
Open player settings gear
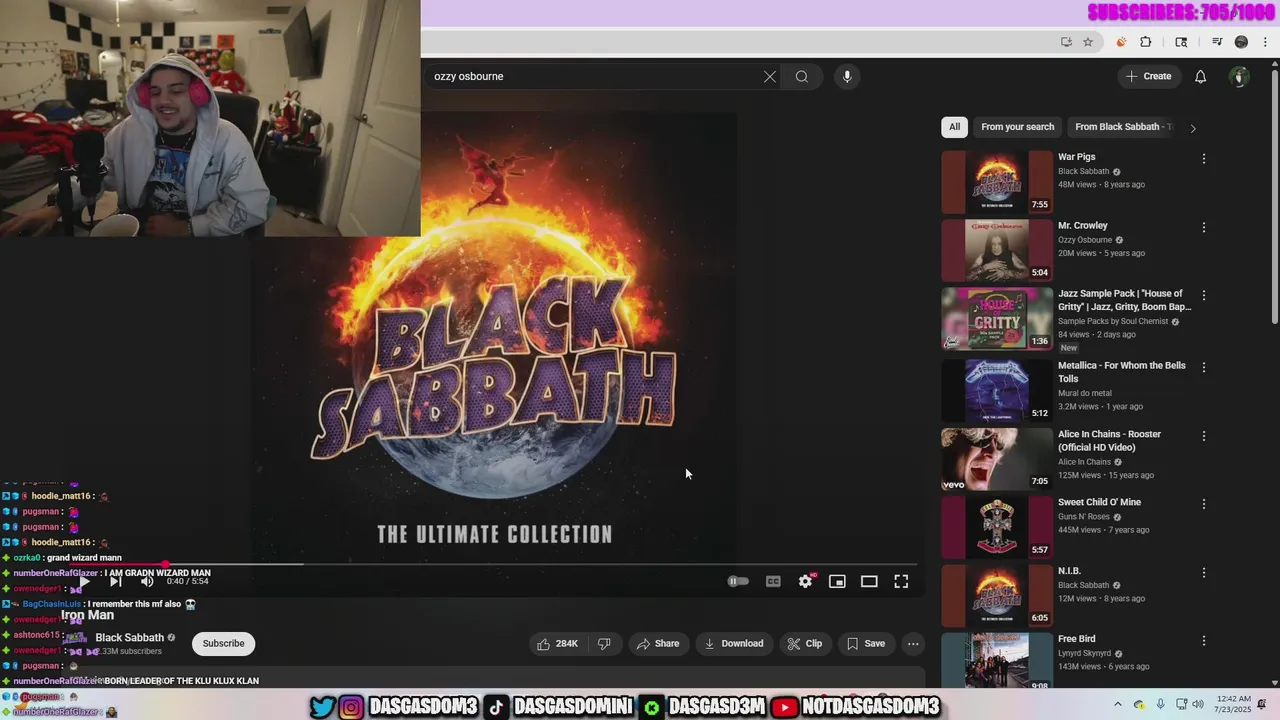pos(806,581)
